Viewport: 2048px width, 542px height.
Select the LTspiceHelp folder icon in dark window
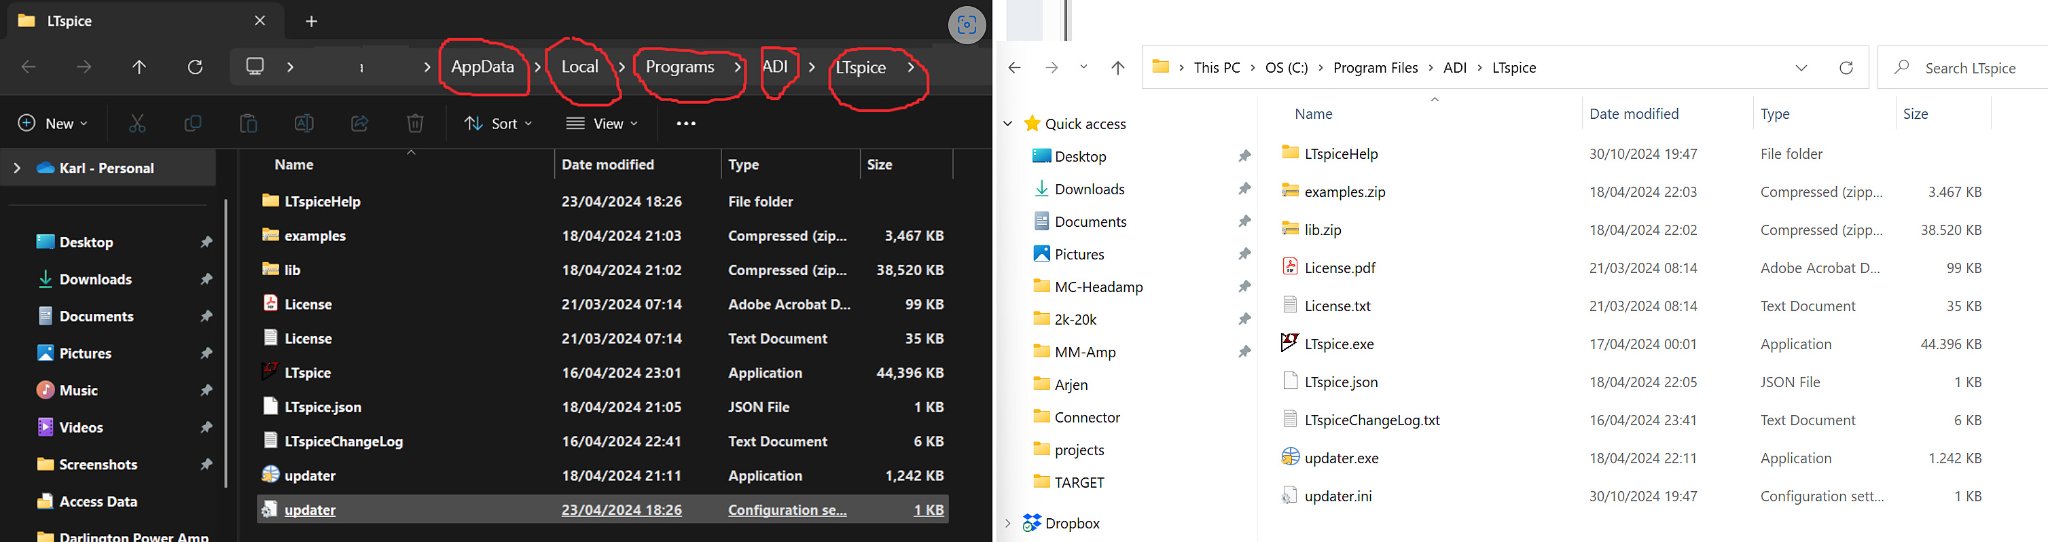(270, 200)
